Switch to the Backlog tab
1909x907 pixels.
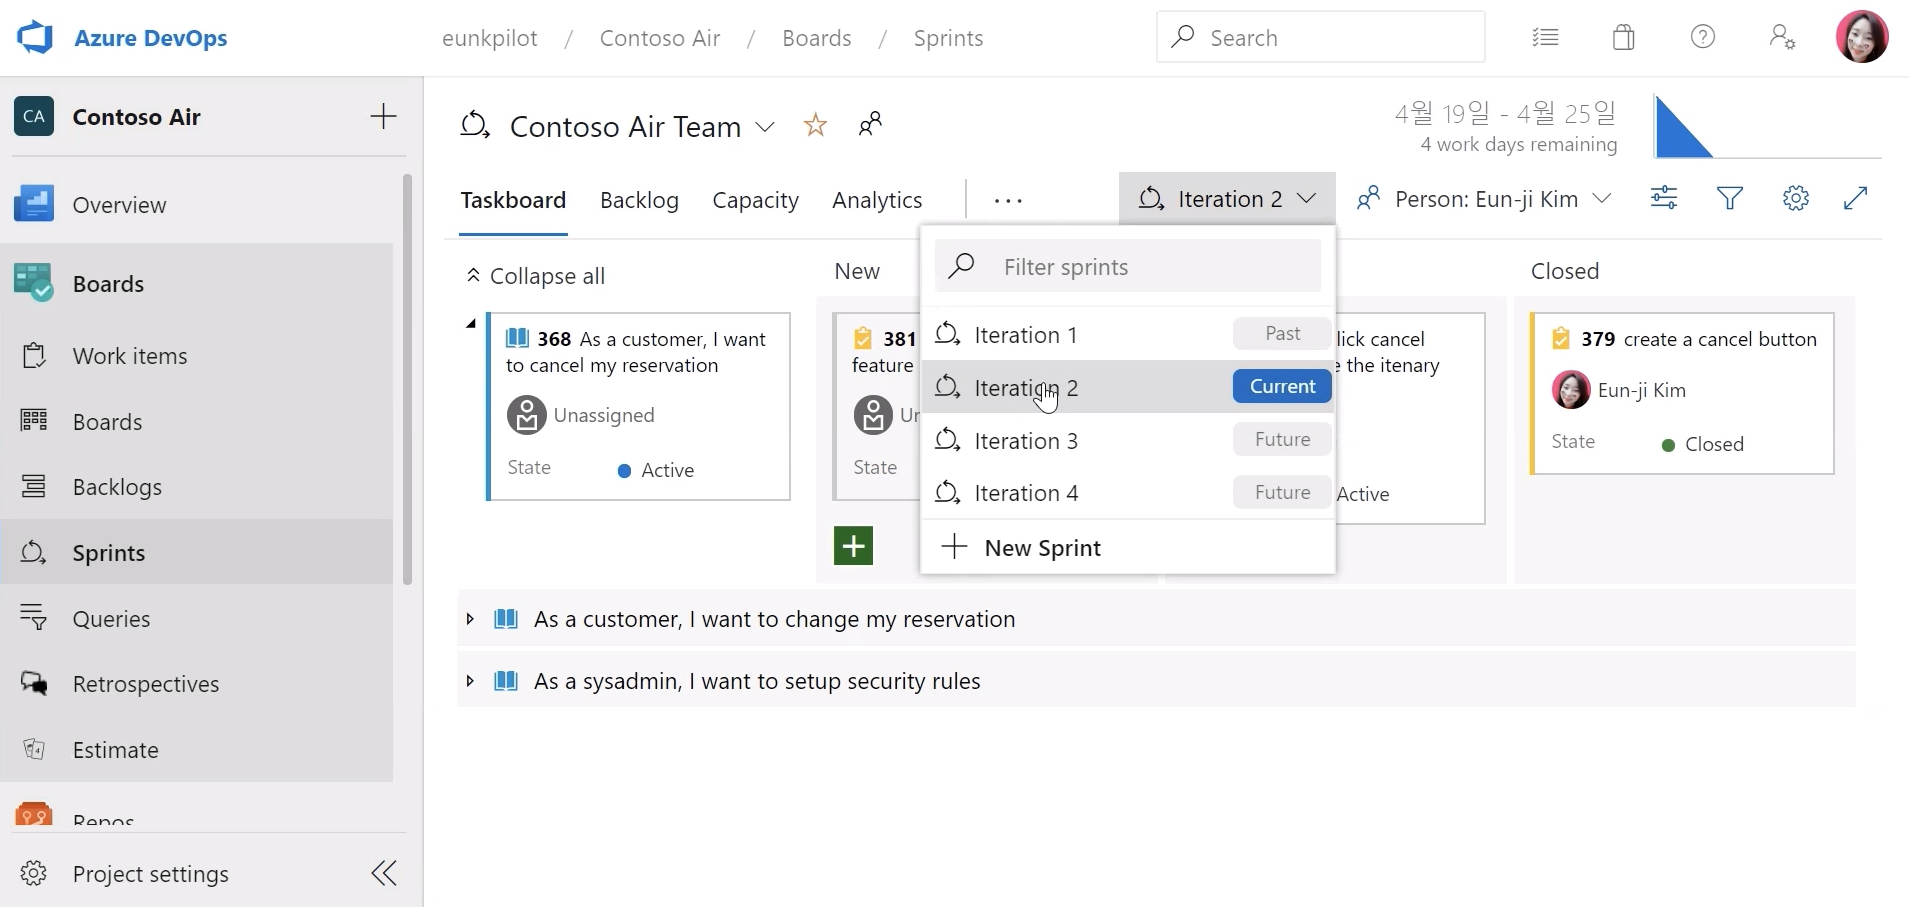pyautogui.click(x=639, y=200)
